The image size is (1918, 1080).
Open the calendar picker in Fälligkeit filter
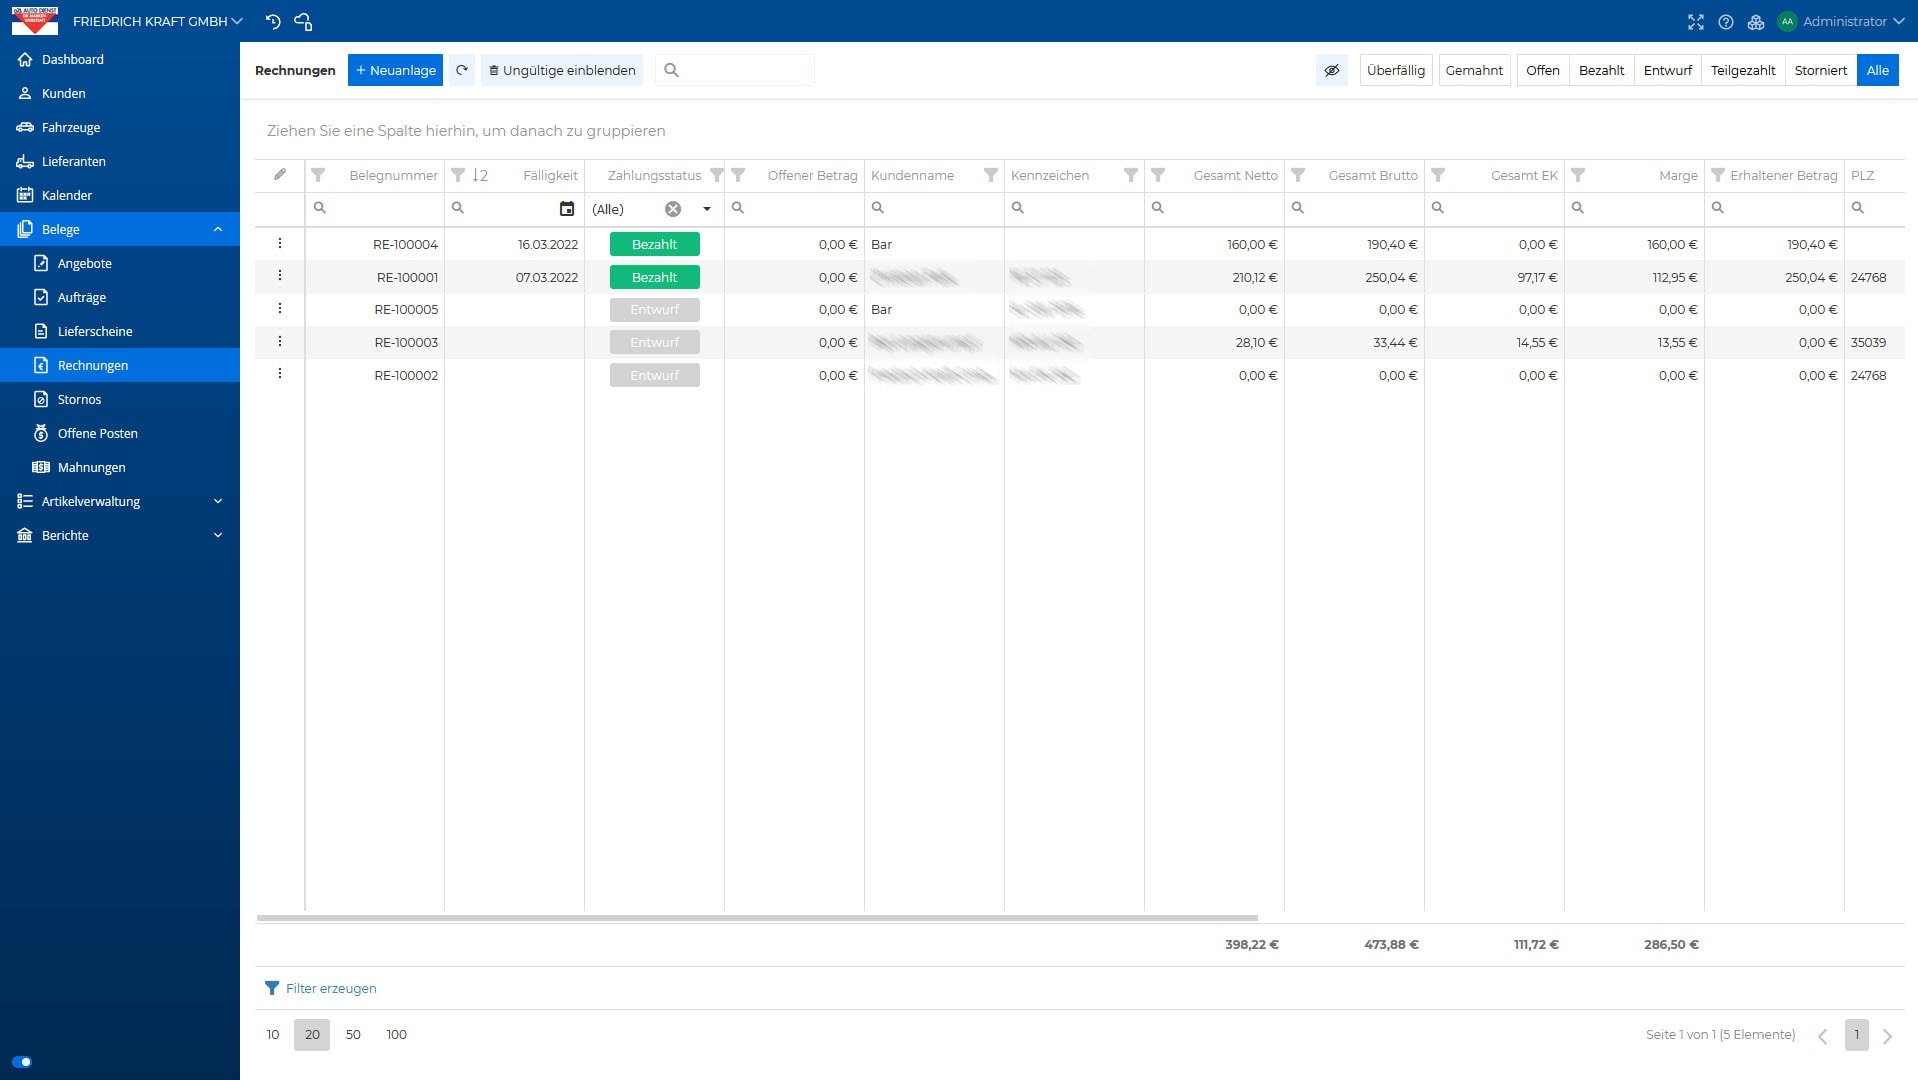(566, 209)
